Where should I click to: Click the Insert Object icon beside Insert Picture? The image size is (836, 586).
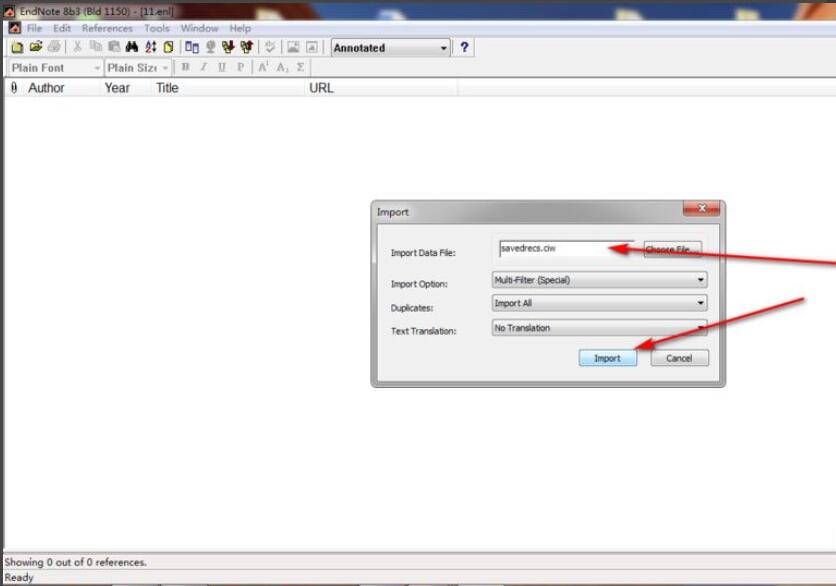coord(312,47)
